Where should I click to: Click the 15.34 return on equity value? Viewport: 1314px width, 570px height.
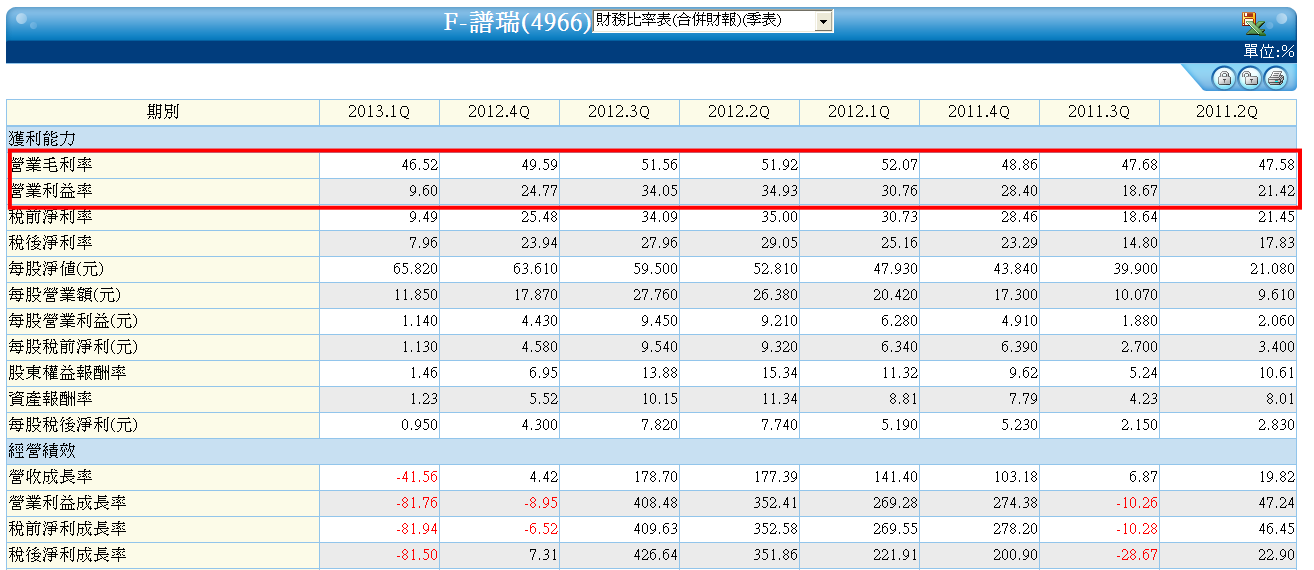(780, 372)
